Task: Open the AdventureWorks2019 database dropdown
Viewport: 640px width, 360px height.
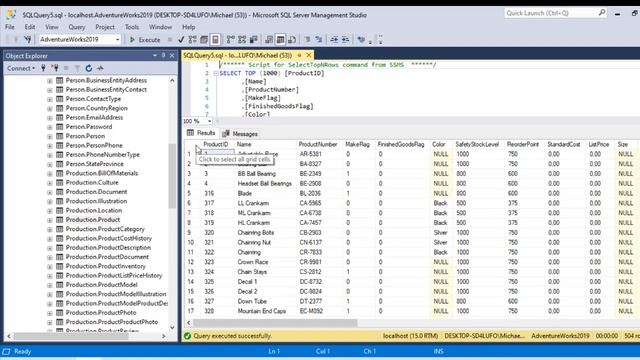Action: pyautogui.click(x=118, y=40)
